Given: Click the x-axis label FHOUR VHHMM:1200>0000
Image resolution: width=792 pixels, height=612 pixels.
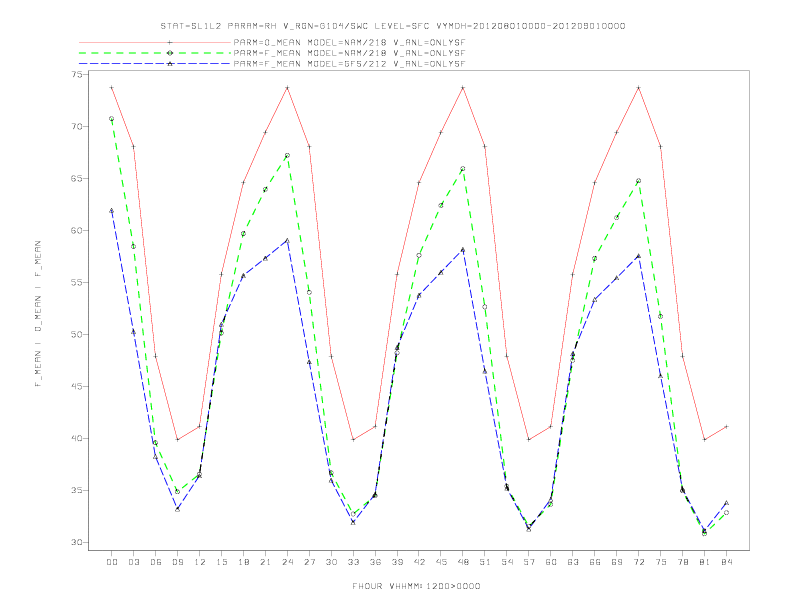Looking at the screenshot, I should 416,586.
